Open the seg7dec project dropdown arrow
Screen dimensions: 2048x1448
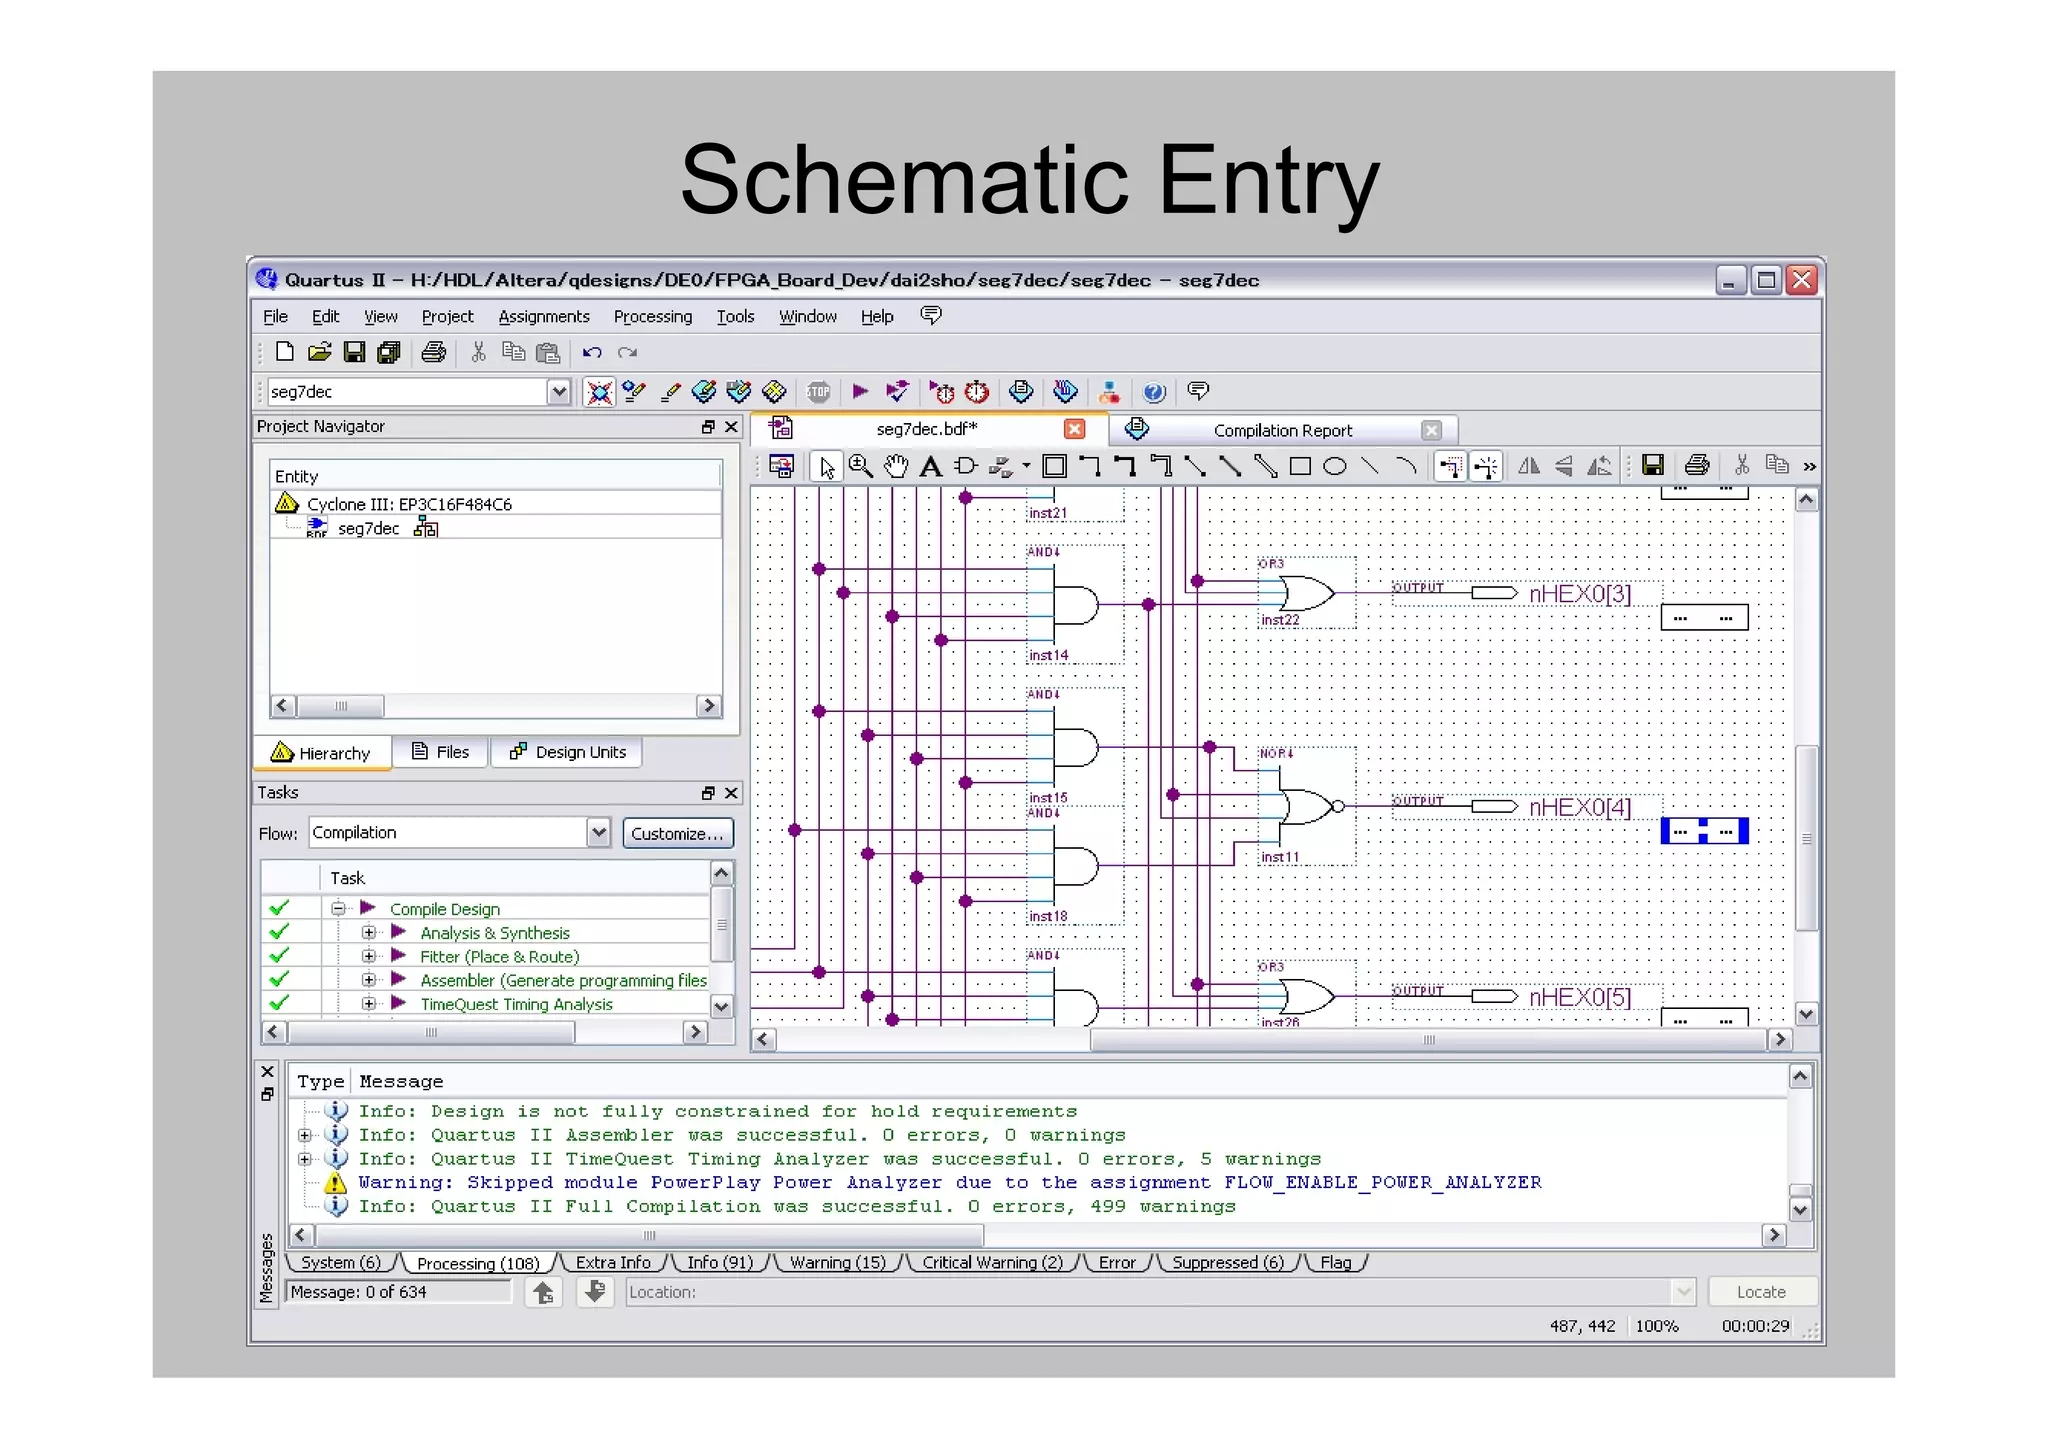(559, 392)
